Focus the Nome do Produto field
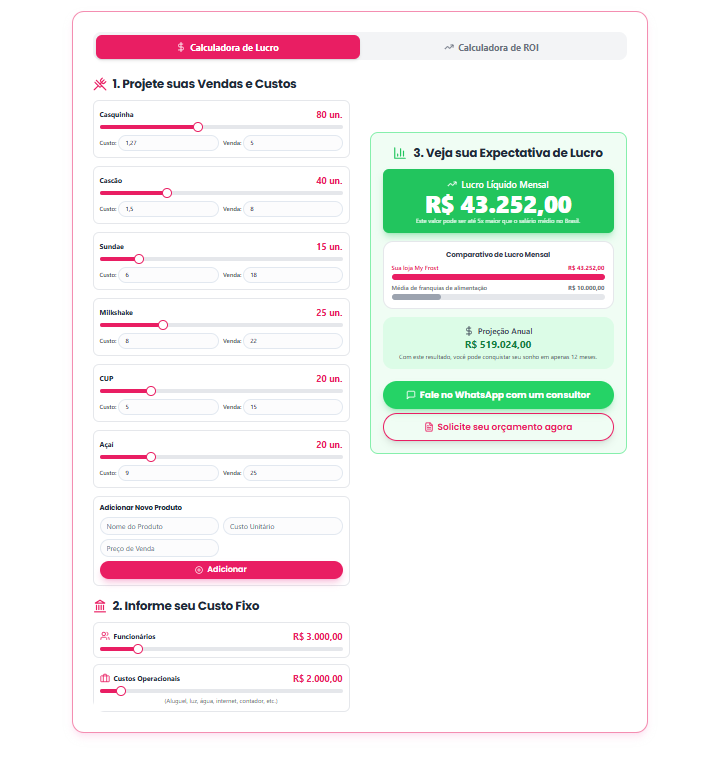Screen dimensions: 705x759 pos(159,526)
